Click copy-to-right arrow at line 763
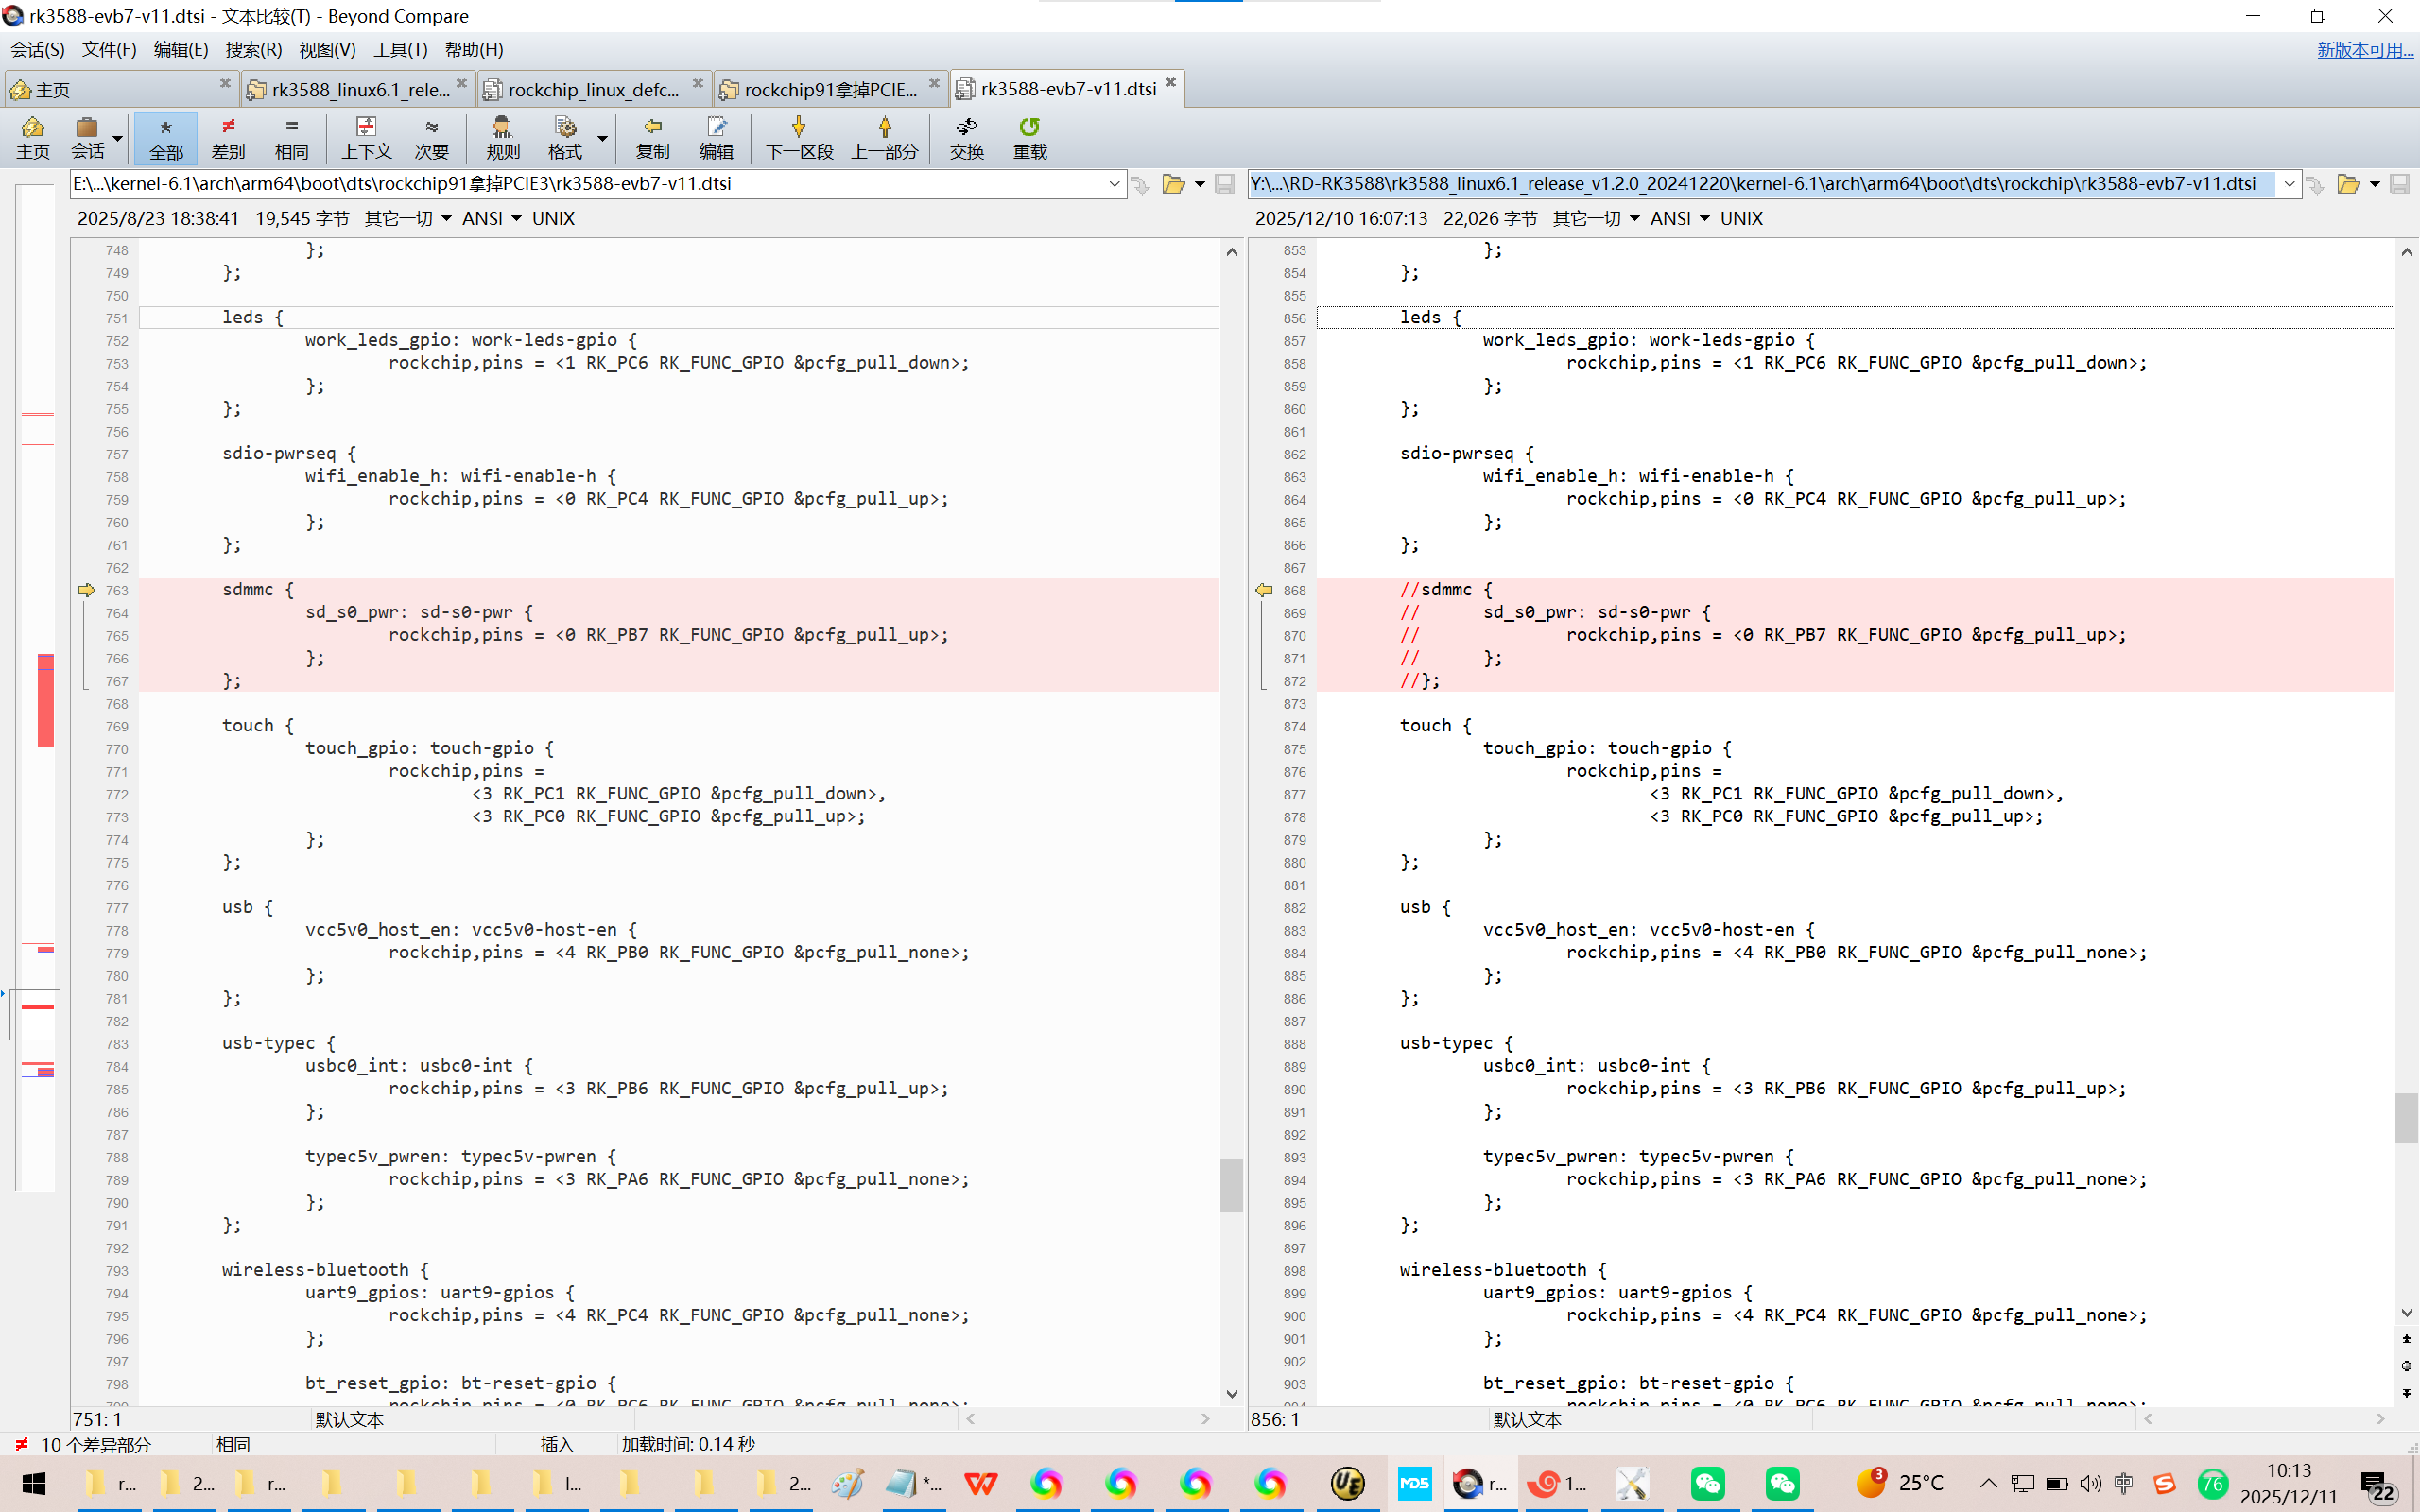 (x=86, y=590)
